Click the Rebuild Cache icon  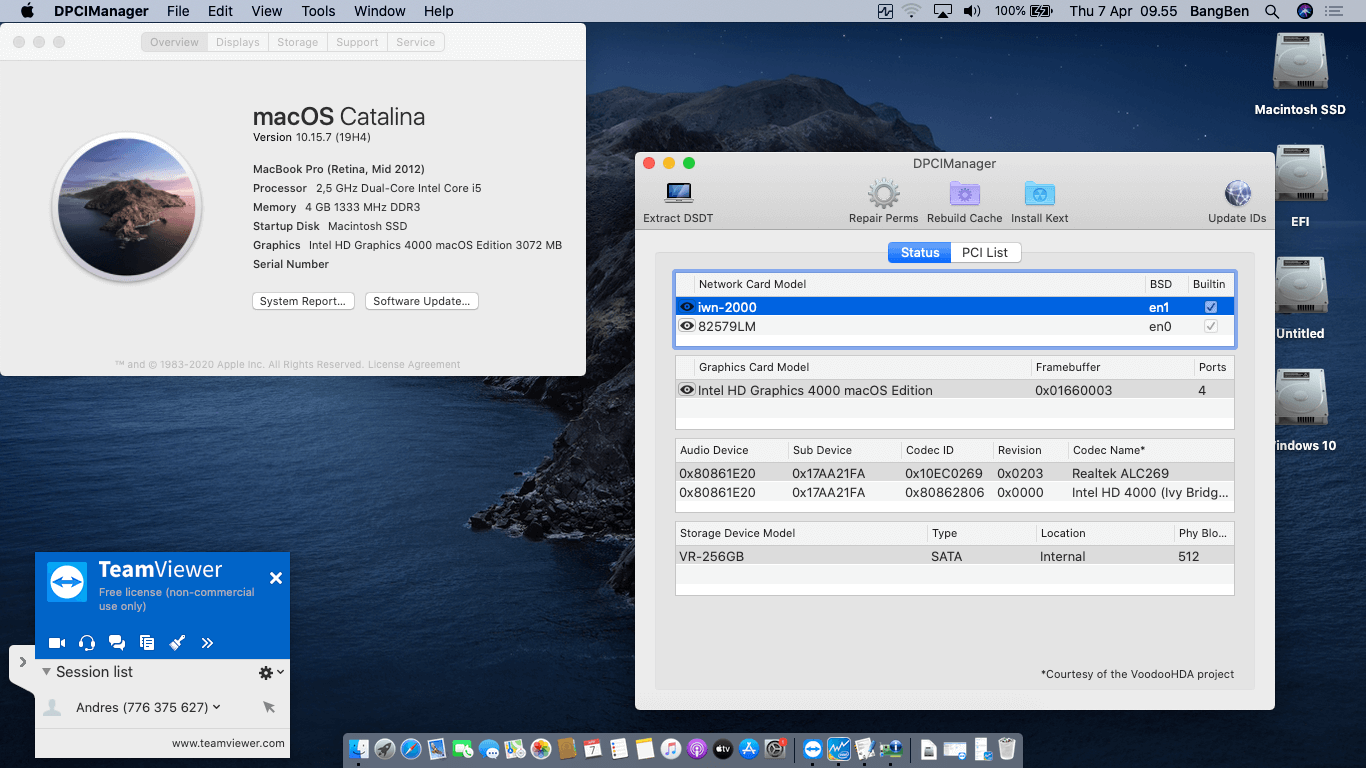click(964, 193)
